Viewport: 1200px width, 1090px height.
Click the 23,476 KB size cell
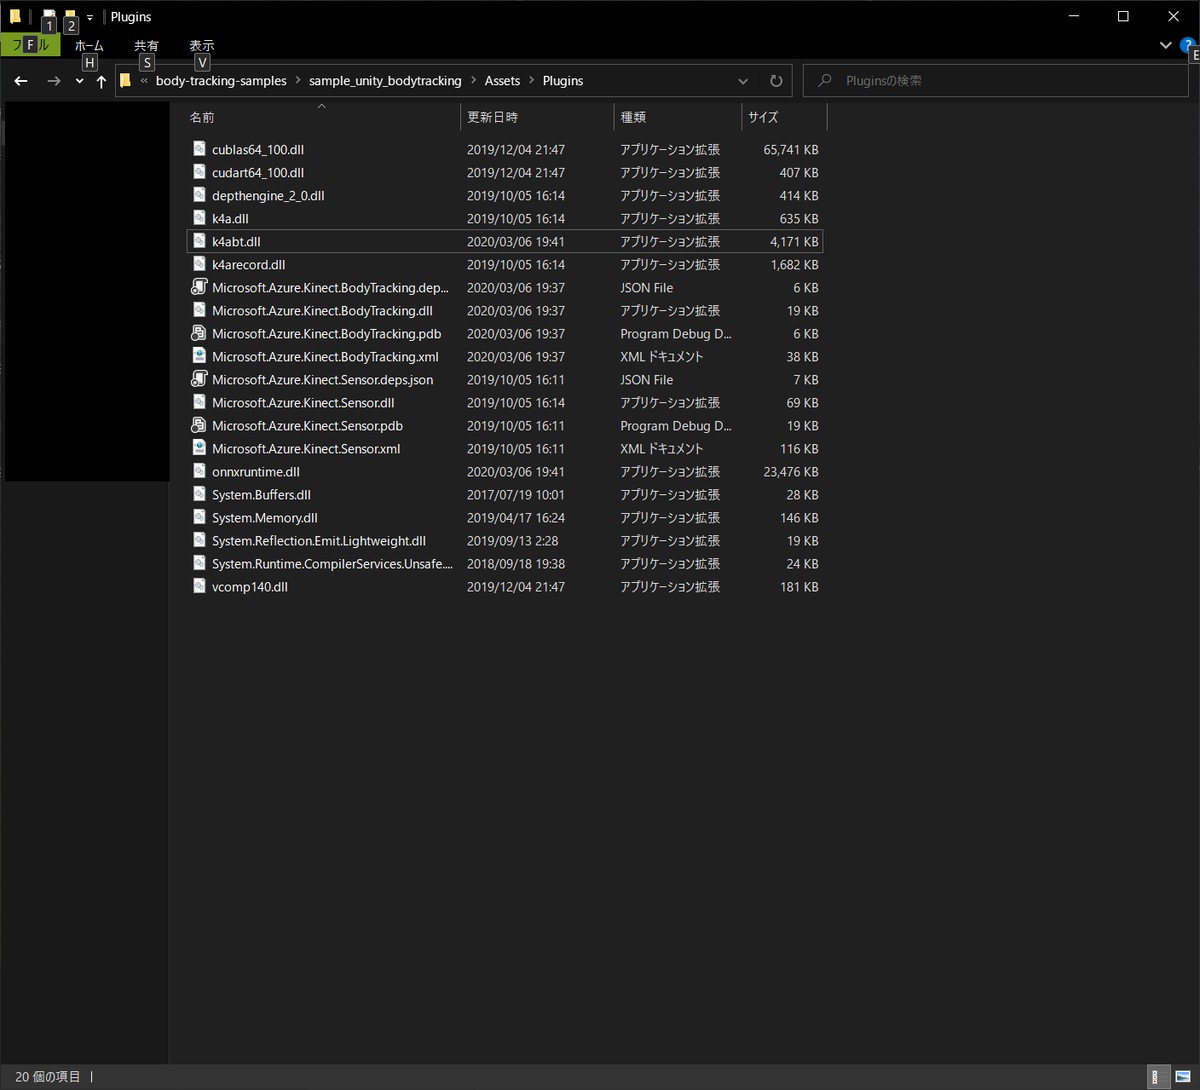[x=791, y=472]
